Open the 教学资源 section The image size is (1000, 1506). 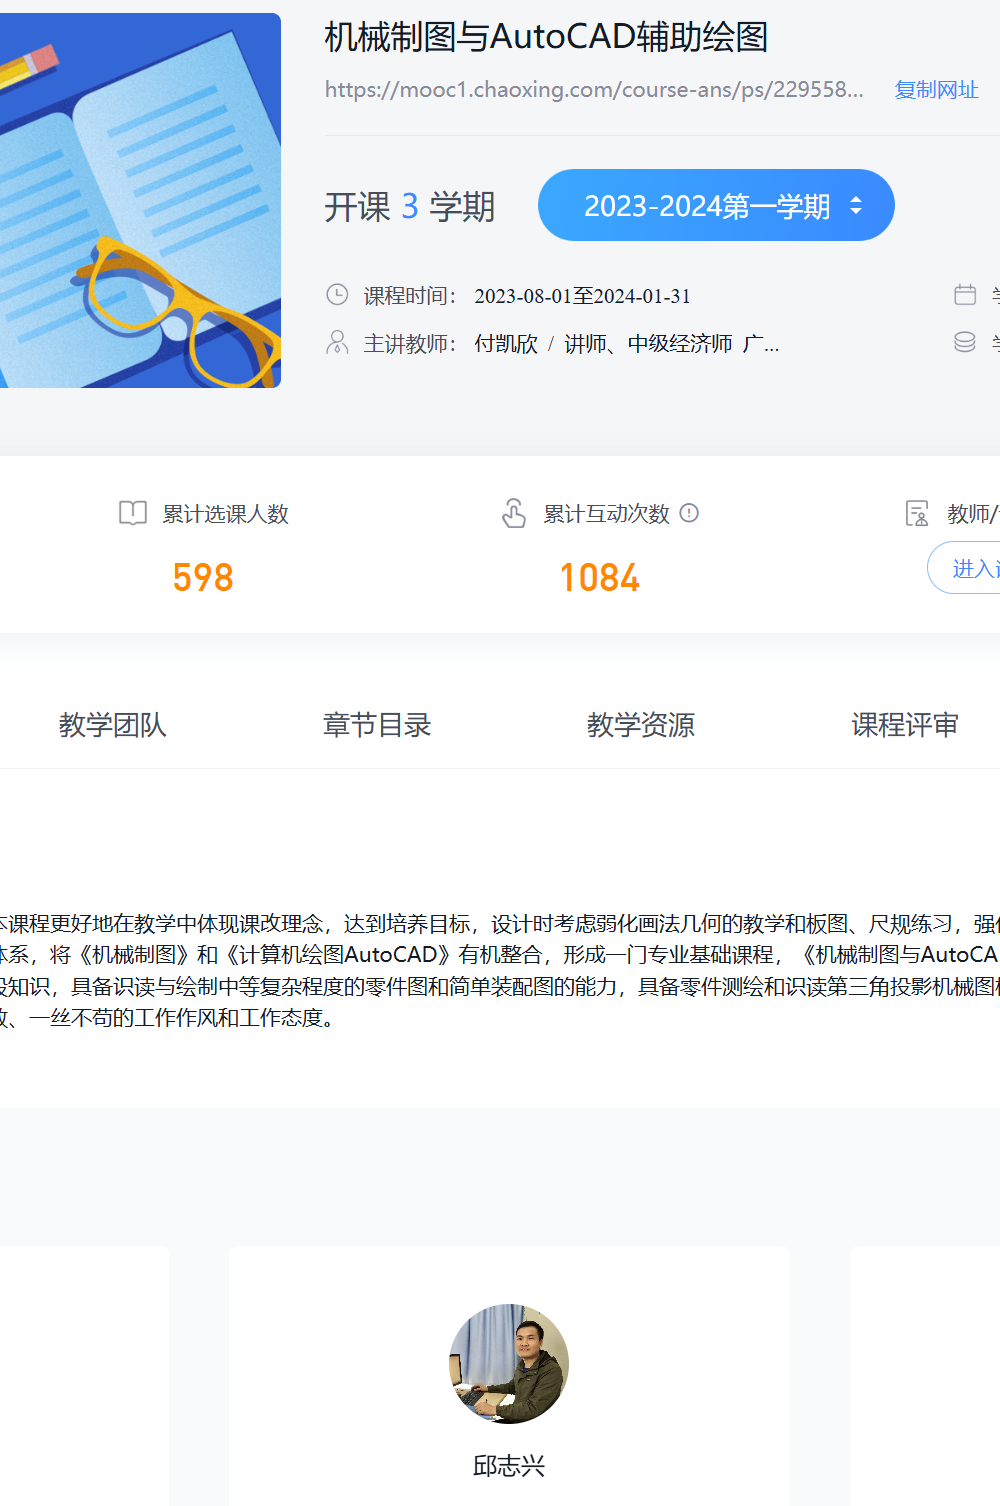pos(641,724)
